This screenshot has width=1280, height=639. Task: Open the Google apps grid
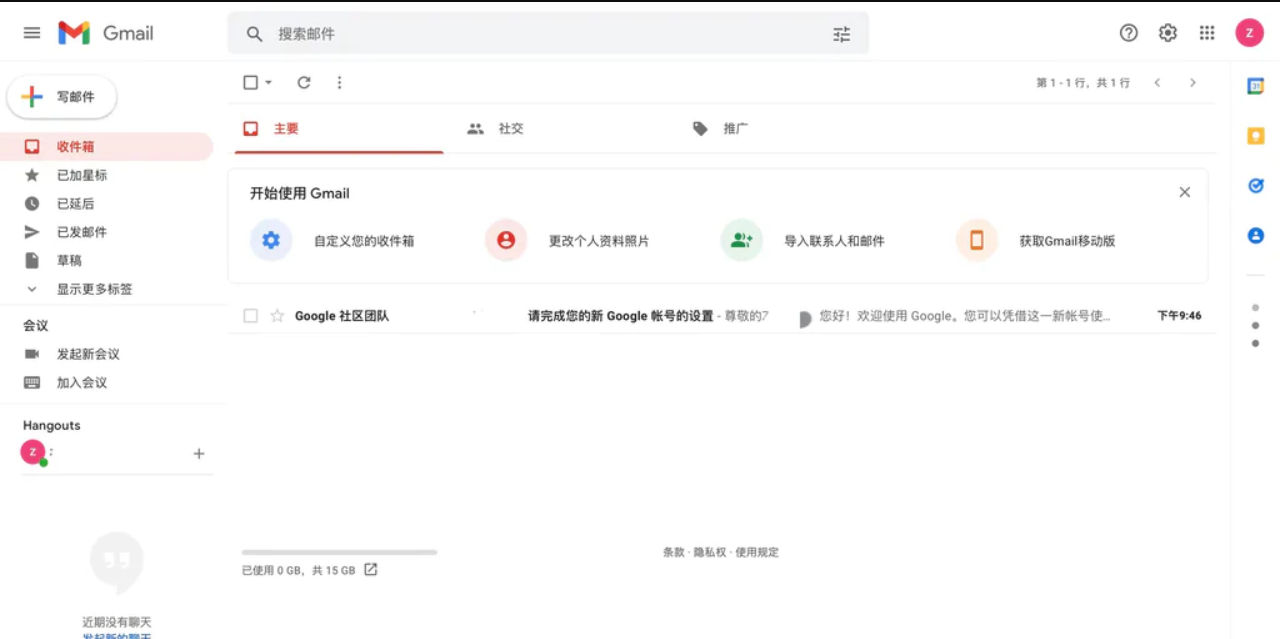1207,33
